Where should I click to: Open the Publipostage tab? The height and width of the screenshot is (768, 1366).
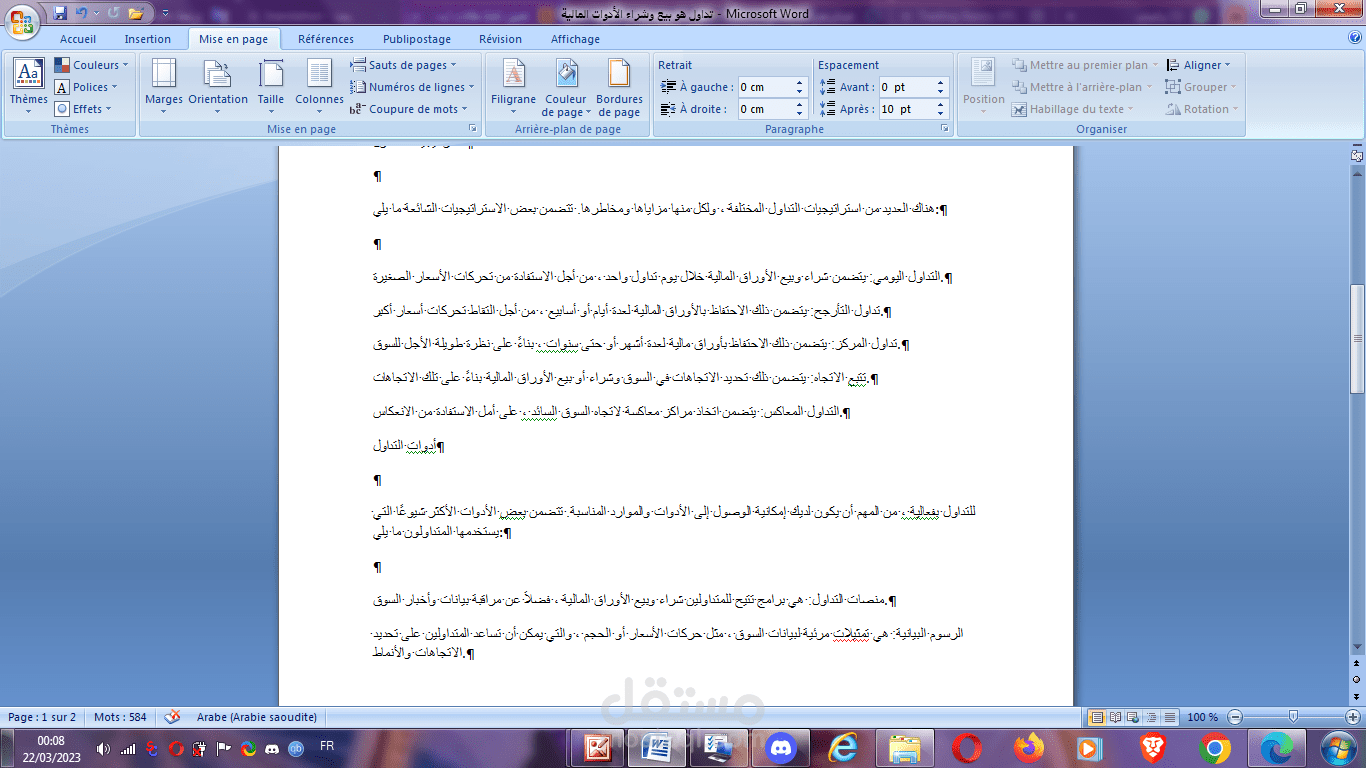[x=417, y=39]
